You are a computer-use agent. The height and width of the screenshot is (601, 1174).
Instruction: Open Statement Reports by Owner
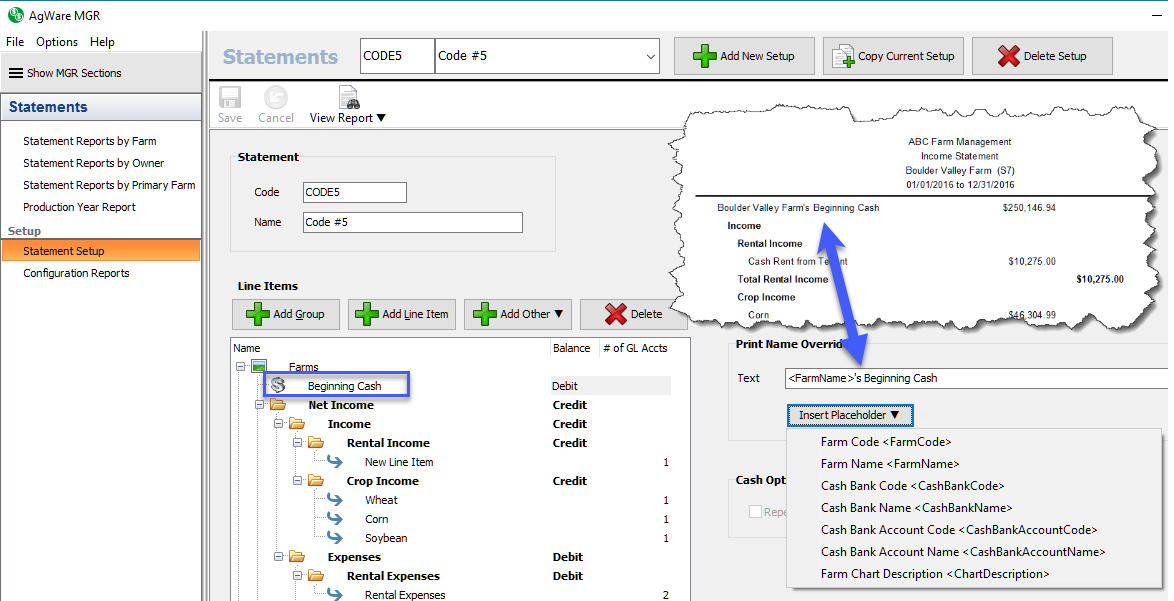coord(93,163)
